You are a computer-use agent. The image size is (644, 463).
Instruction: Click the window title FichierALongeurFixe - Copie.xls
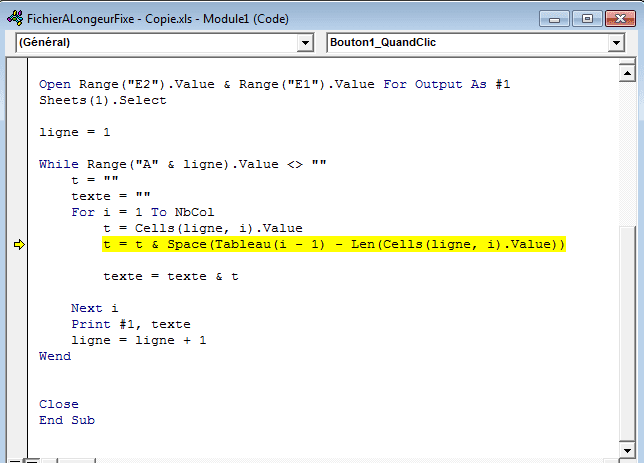(158, 19)
